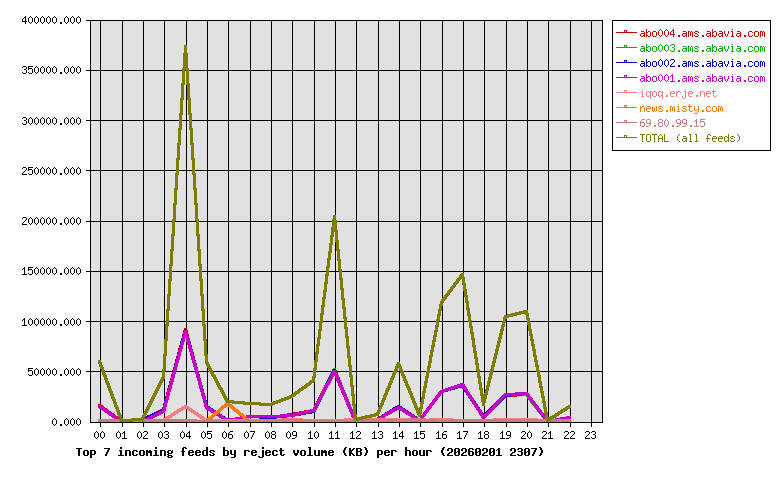Viewport: 780px width, 480px height.
Task: Click the orange news.misty.com peak at hour 06
Action: [228, 404]
